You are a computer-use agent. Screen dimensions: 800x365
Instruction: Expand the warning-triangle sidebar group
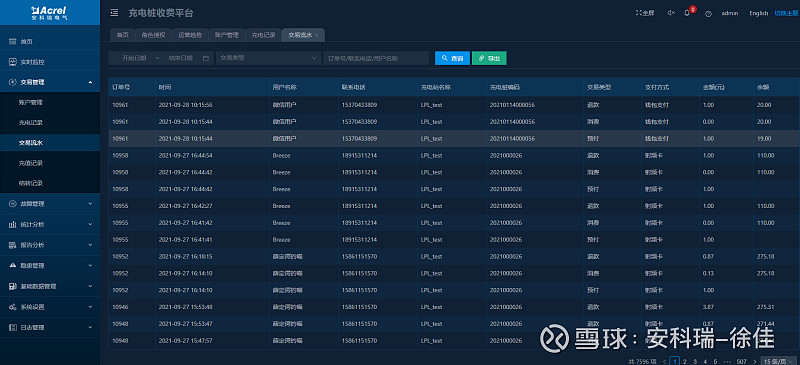point(50,265)
